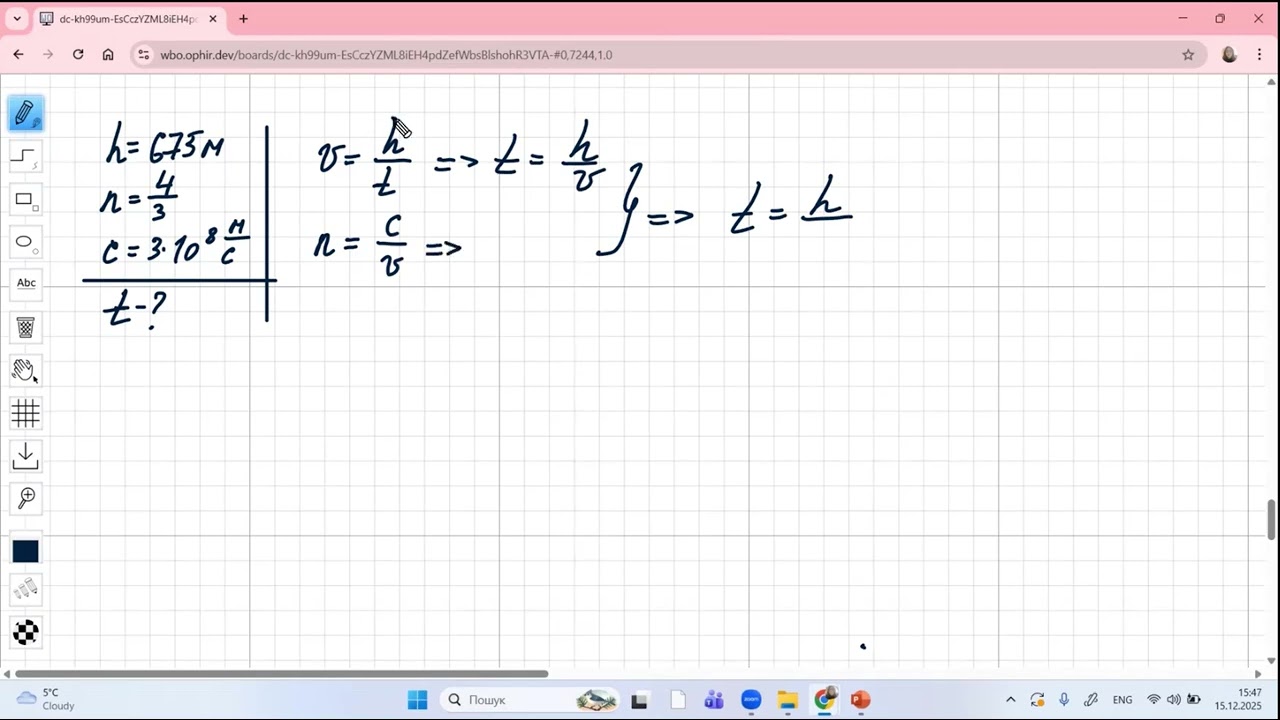Open Microsoft Teams from the taskbar

click(x=714, y=700)
